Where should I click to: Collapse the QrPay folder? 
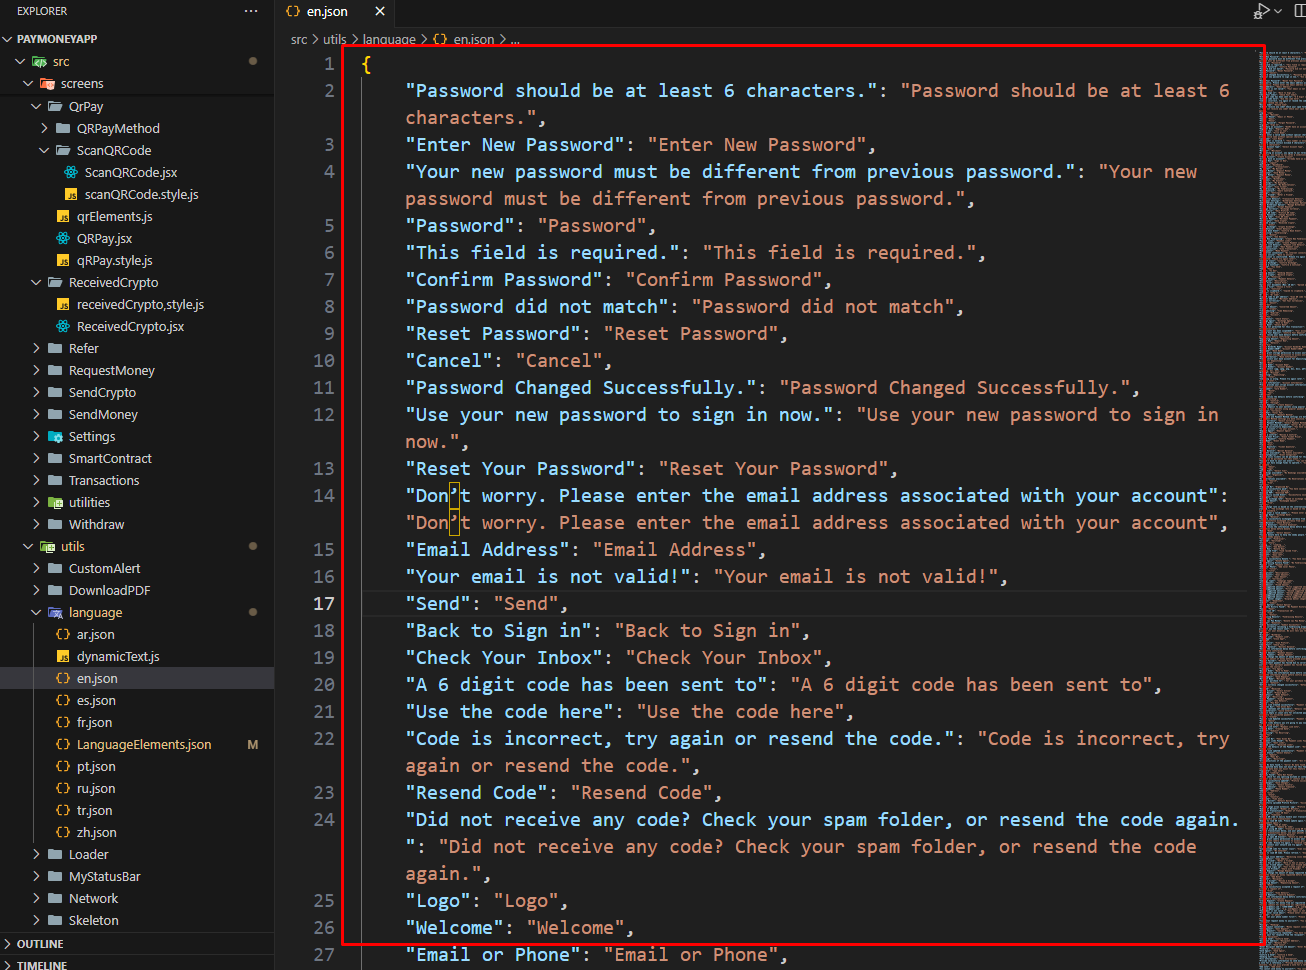(36, 106)
